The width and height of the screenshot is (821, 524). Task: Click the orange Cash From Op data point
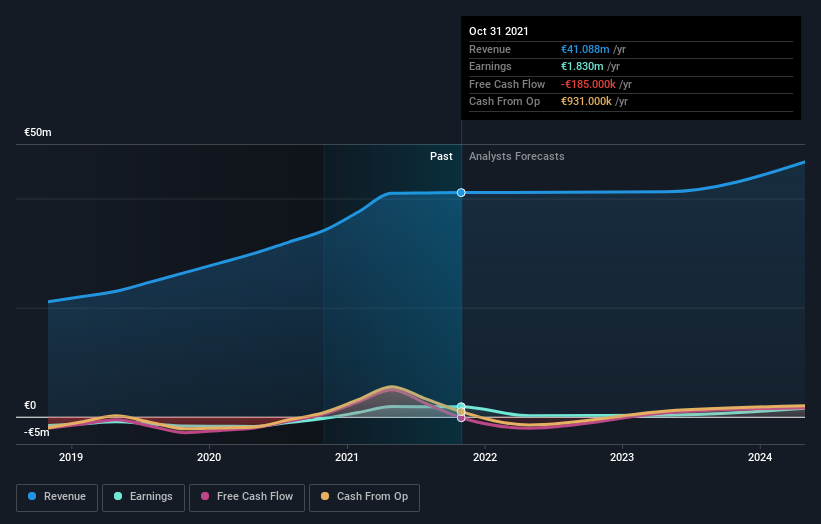click(x=461, y=412)
